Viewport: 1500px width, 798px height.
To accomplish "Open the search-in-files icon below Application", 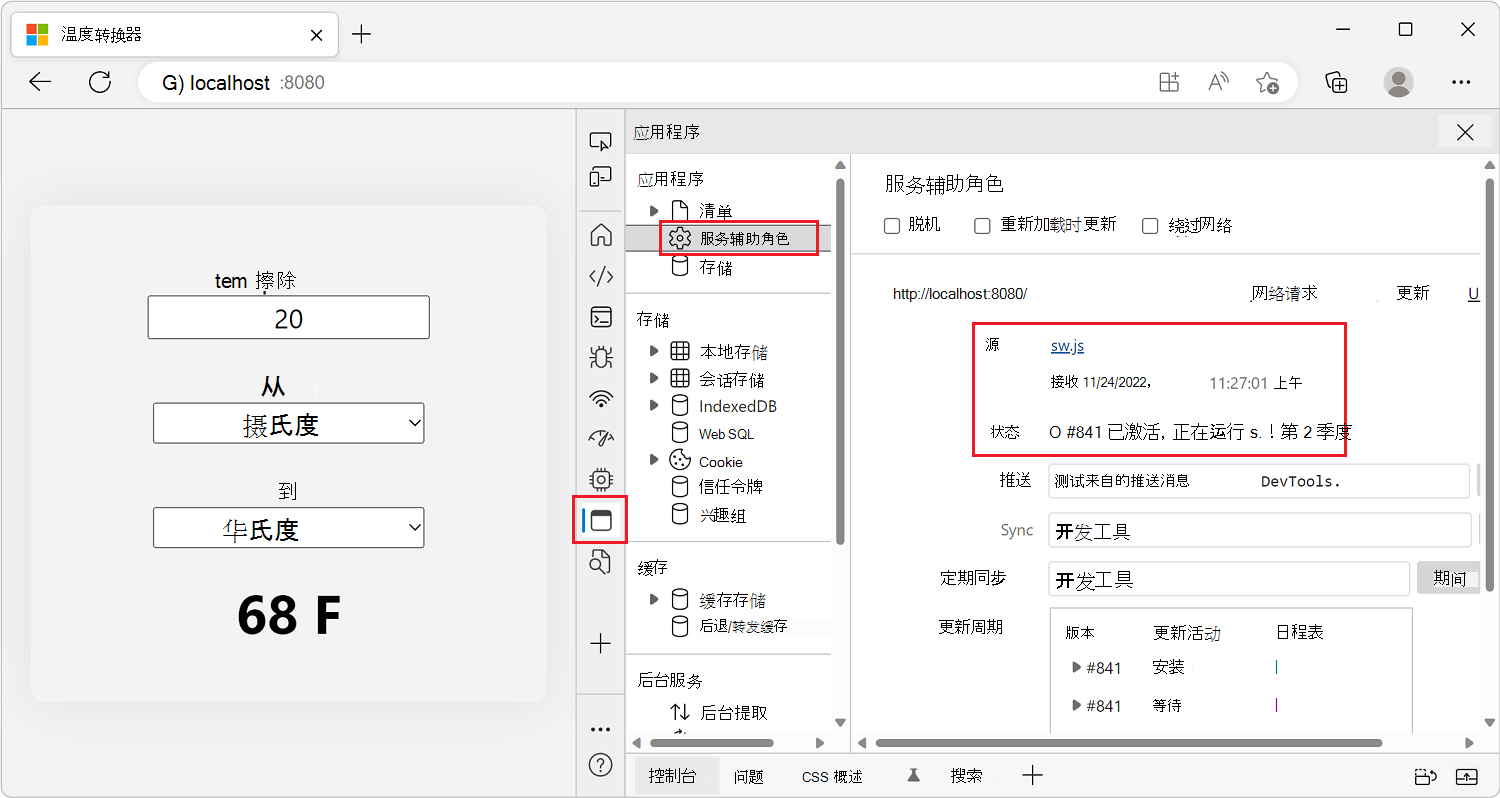I will click(600, 562).
